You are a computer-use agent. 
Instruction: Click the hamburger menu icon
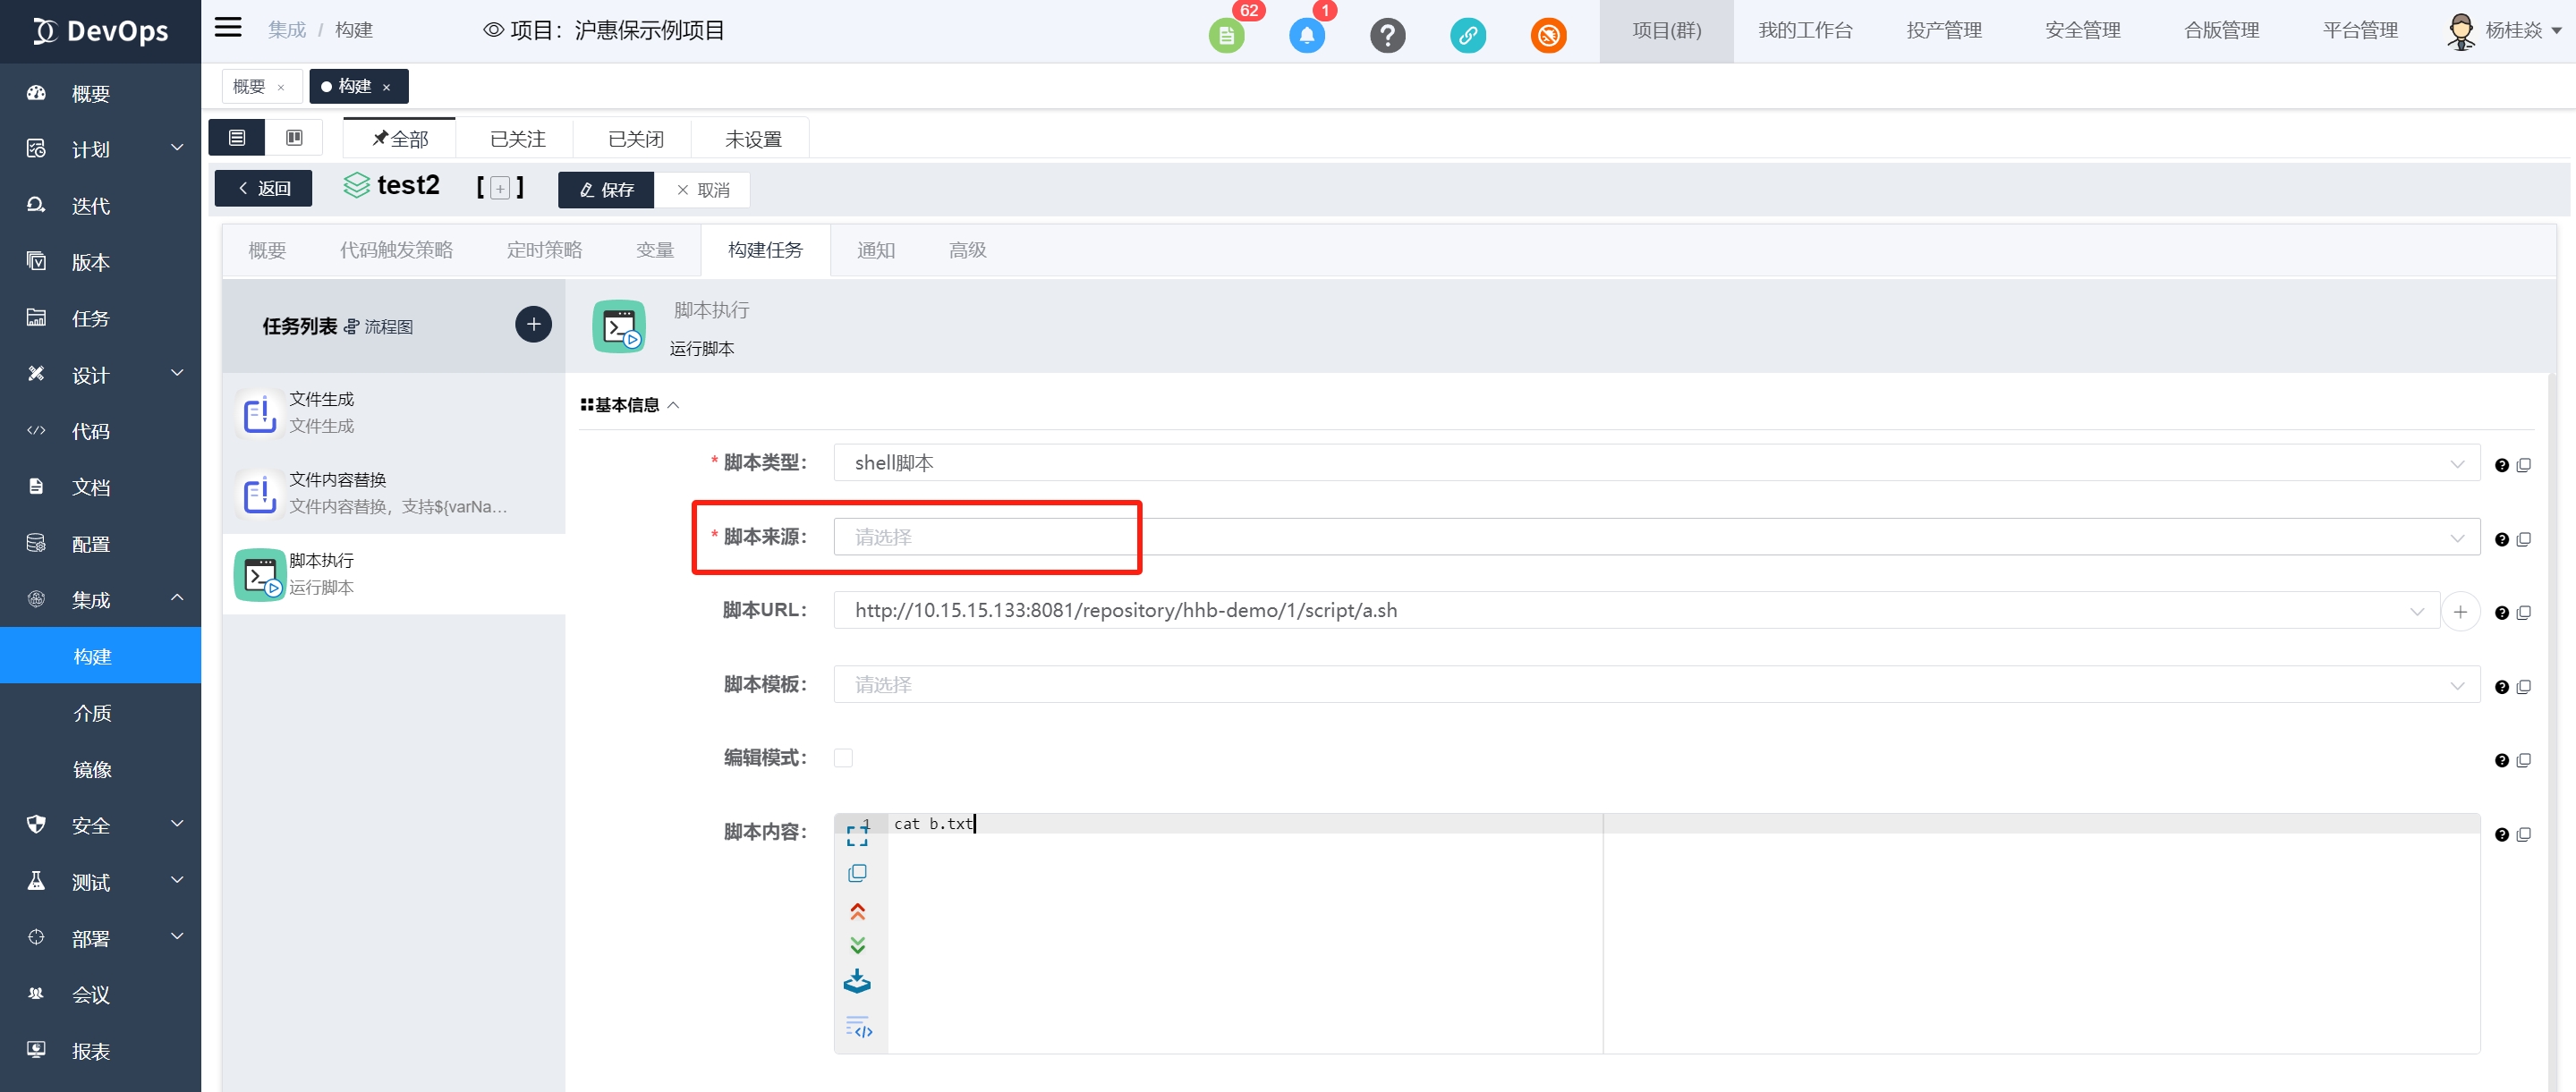tap(228, 27)
